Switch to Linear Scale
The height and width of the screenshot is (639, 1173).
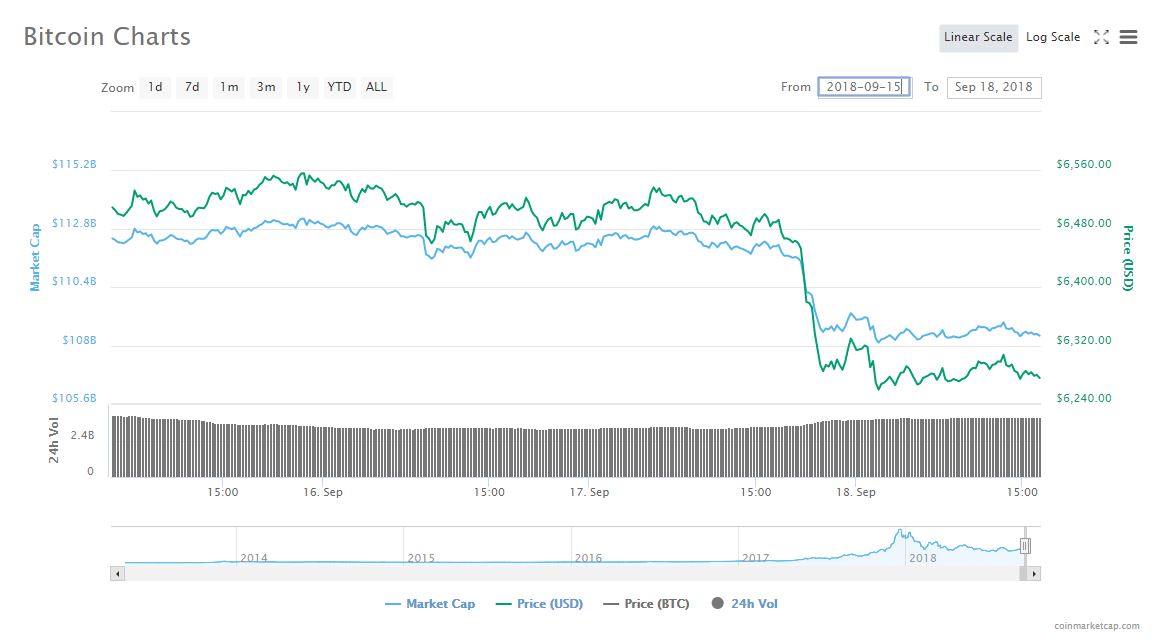point(978,37)
